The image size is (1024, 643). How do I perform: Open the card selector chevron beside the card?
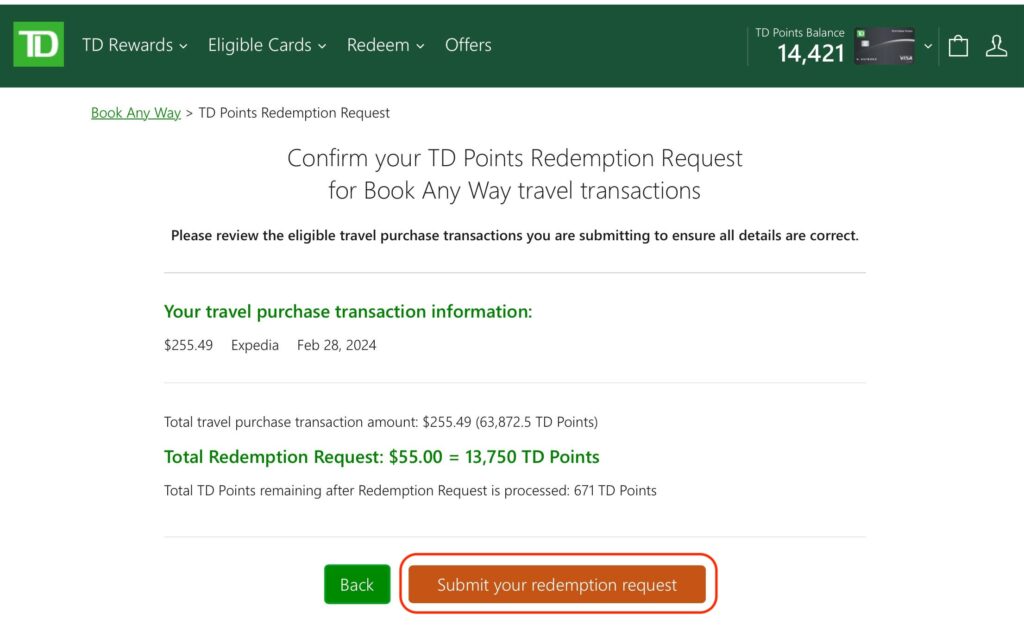pyautogui.click(x=928, y=45)
